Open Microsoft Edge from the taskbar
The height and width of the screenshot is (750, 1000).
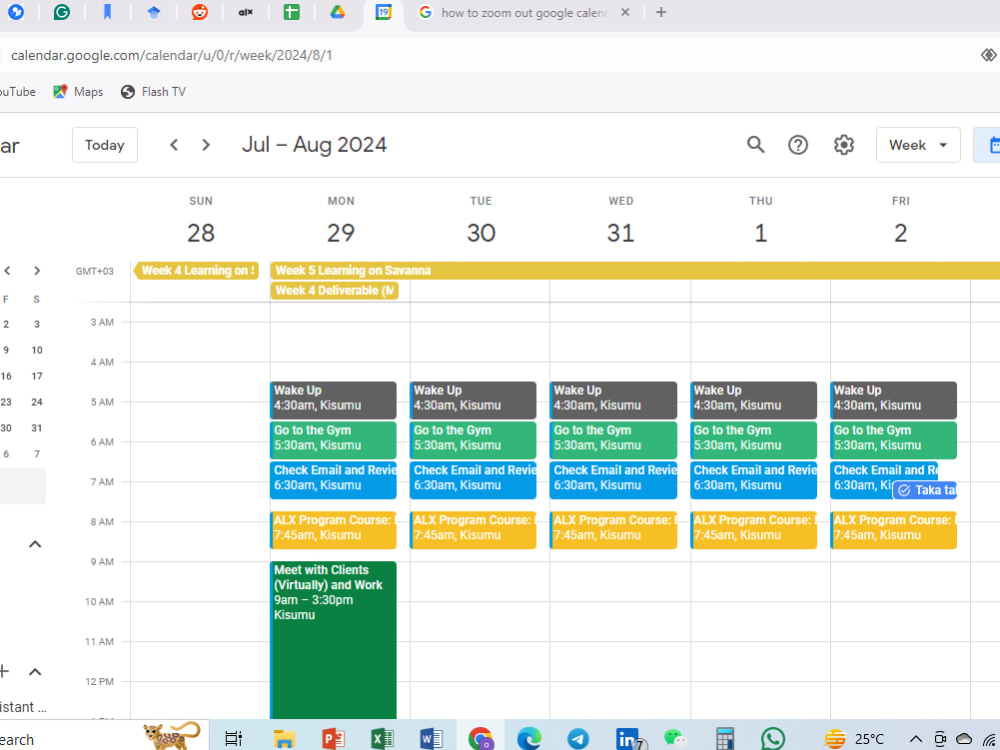(x=529, y=739)
